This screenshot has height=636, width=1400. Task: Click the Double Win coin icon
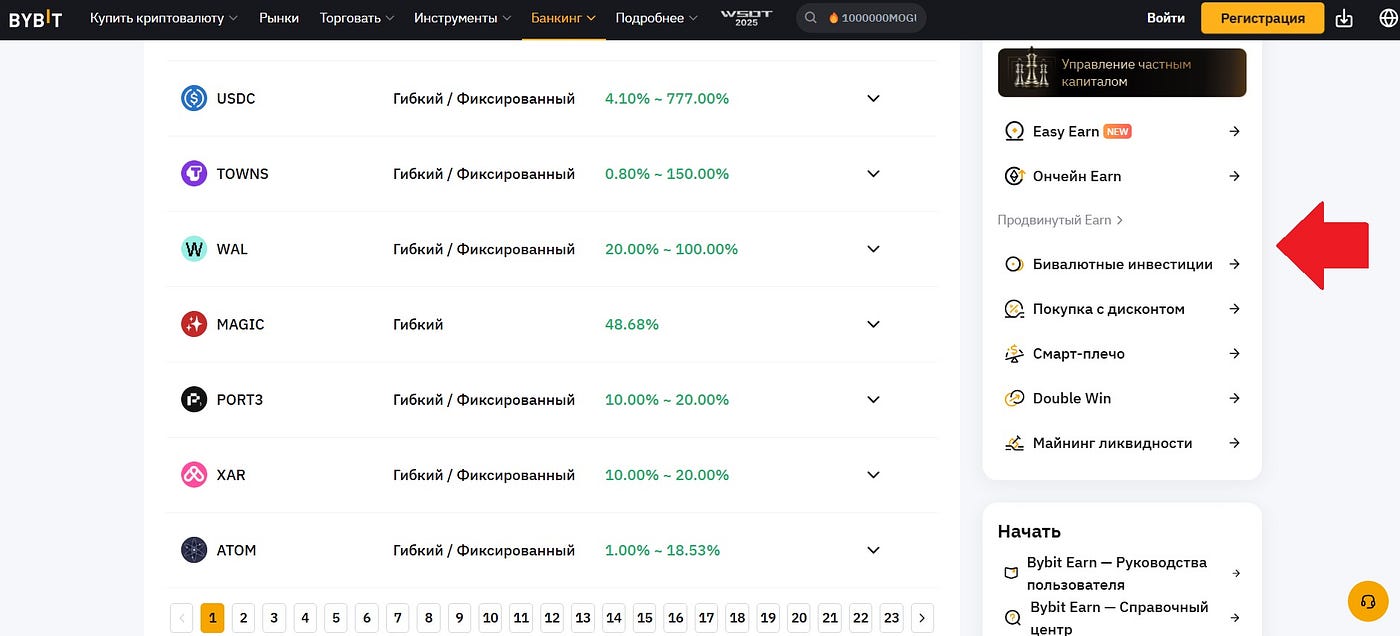click(x=1013, y=398)
